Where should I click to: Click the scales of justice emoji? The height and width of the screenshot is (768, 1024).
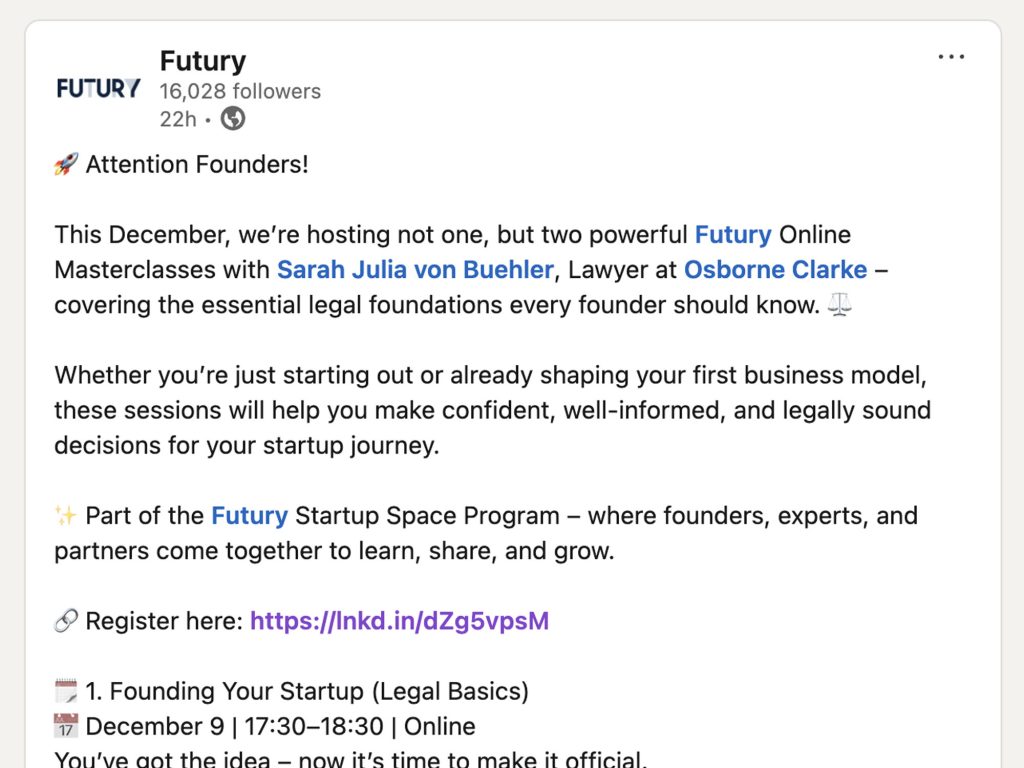pyautogui.click(x=839, y=305)
